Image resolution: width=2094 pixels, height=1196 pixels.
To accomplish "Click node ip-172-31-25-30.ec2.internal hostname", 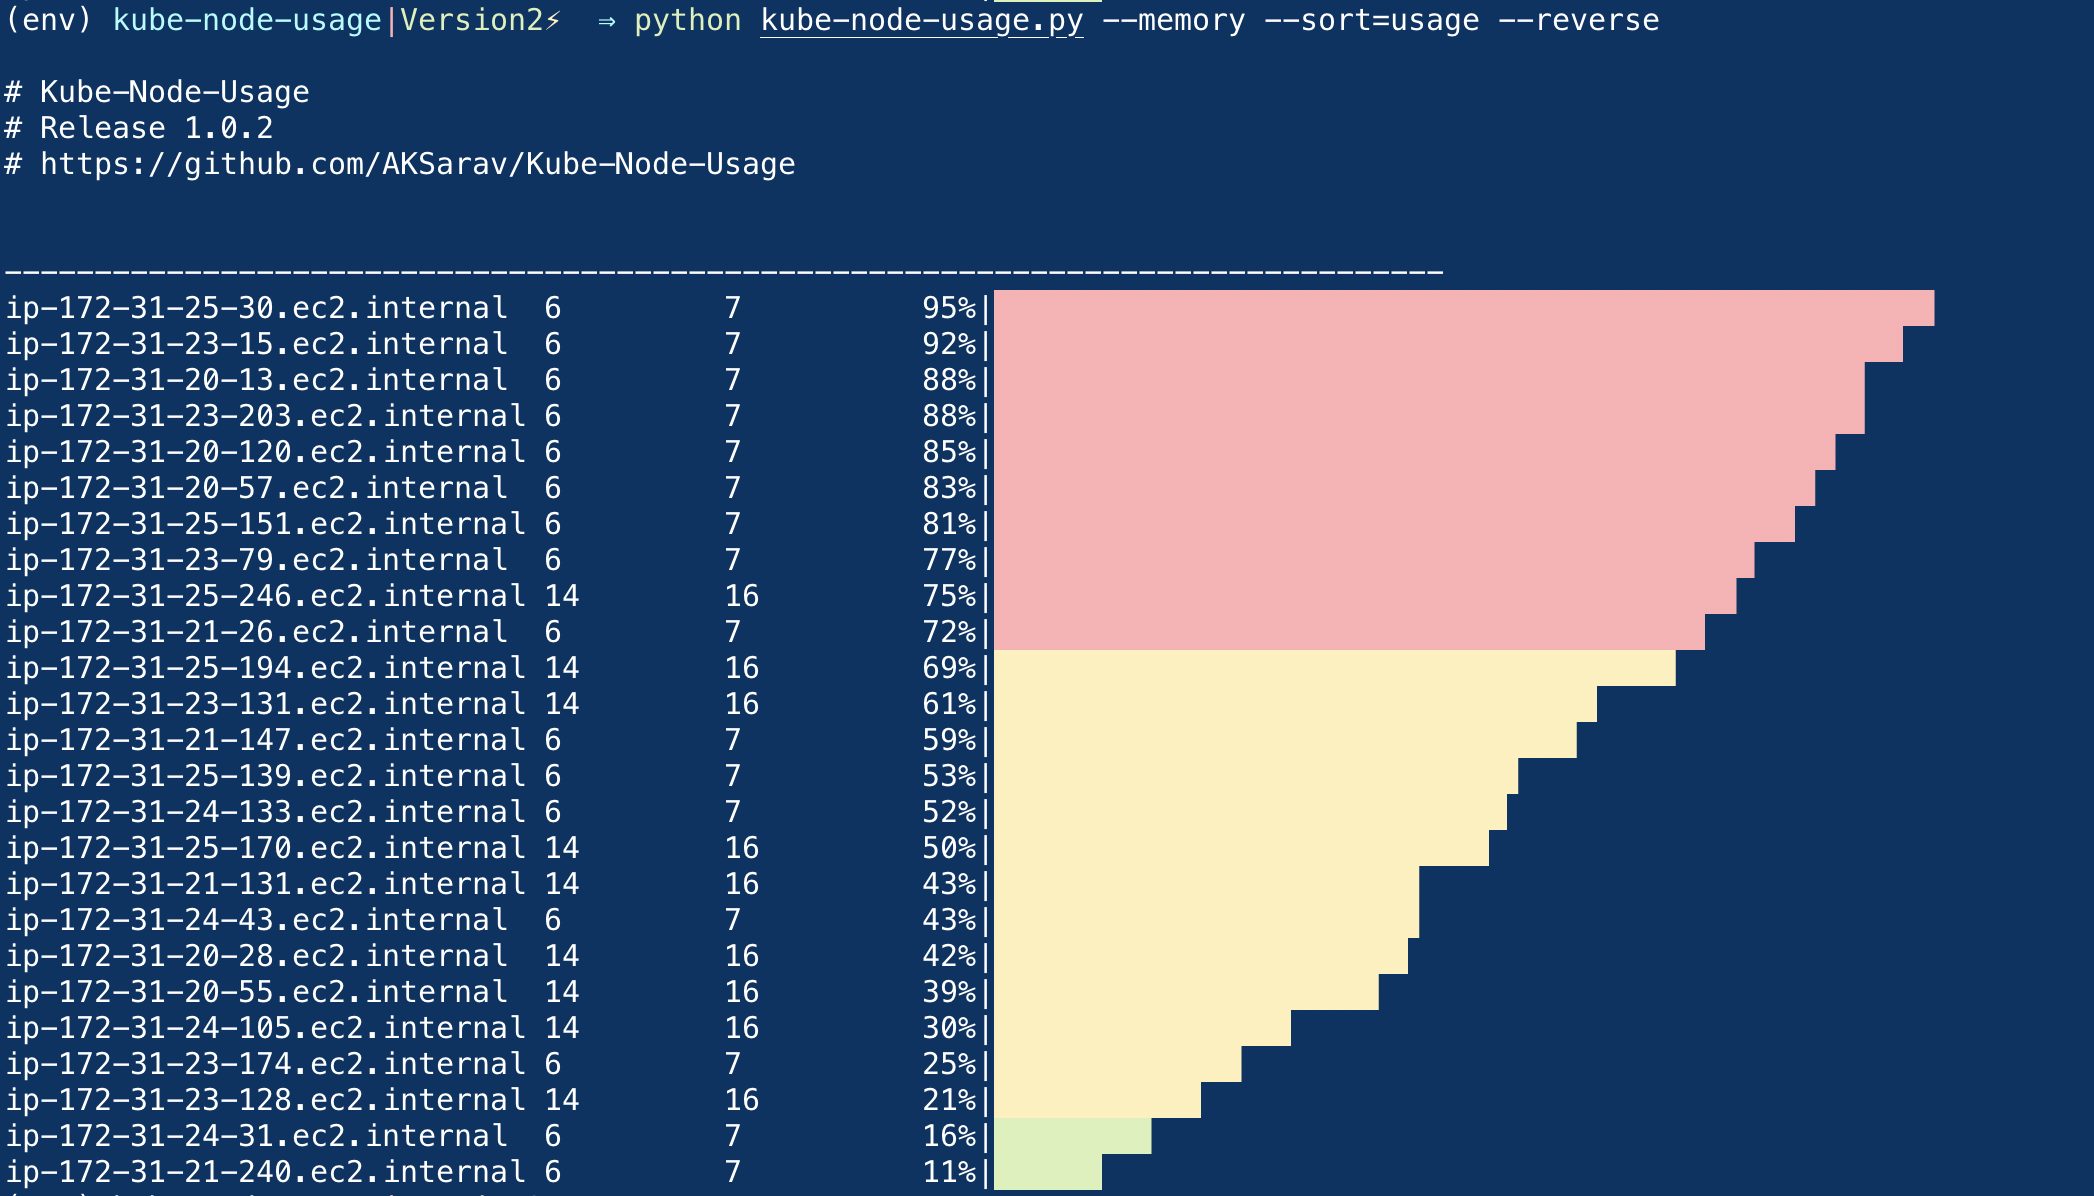I will click(x=256, y=308).
